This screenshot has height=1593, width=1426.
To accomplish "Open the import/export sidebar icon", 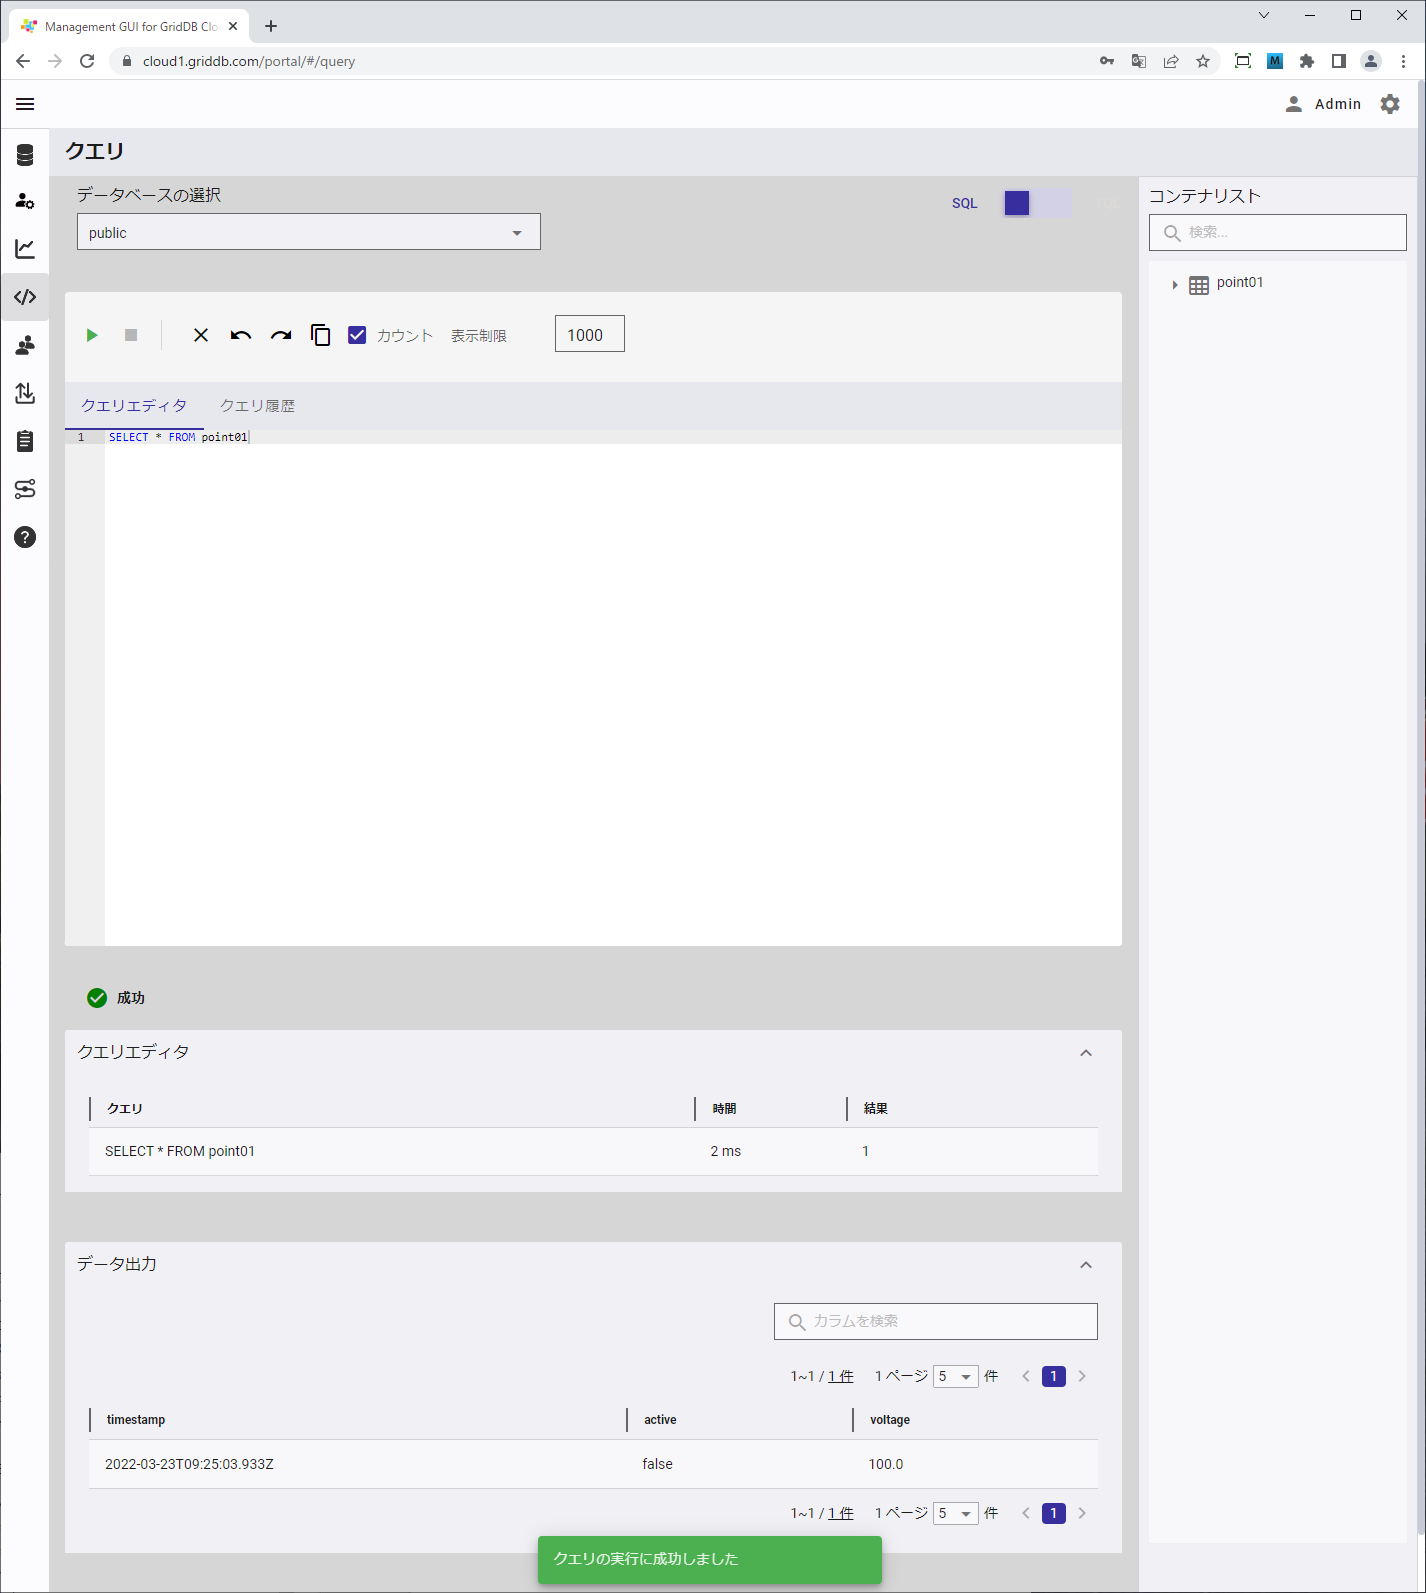I will pos(25,393).
